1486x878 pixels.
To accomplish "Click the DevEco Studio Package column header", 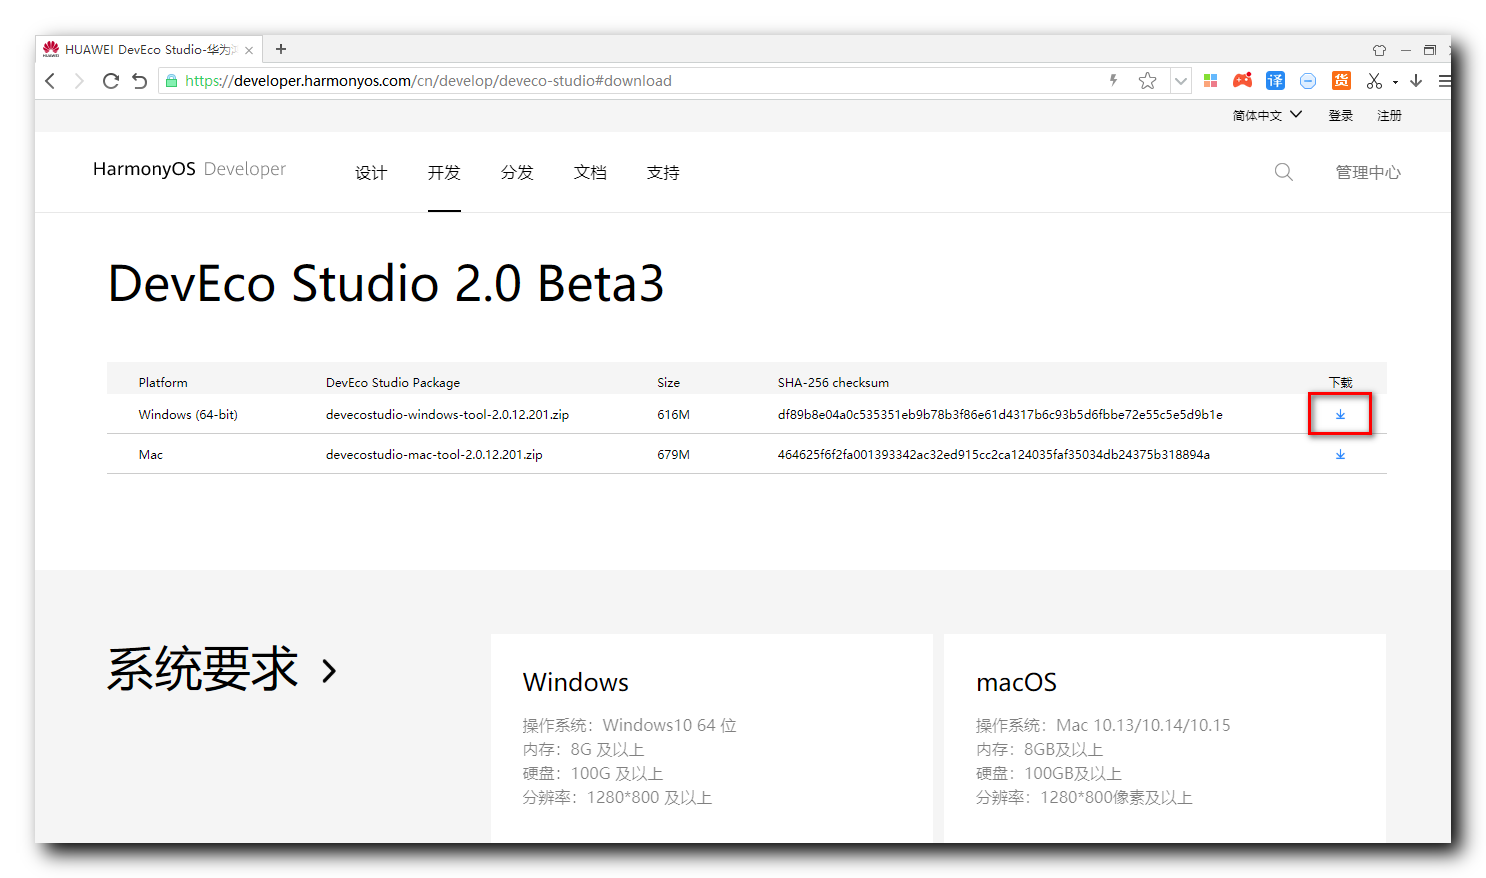I will click(393, 382).
